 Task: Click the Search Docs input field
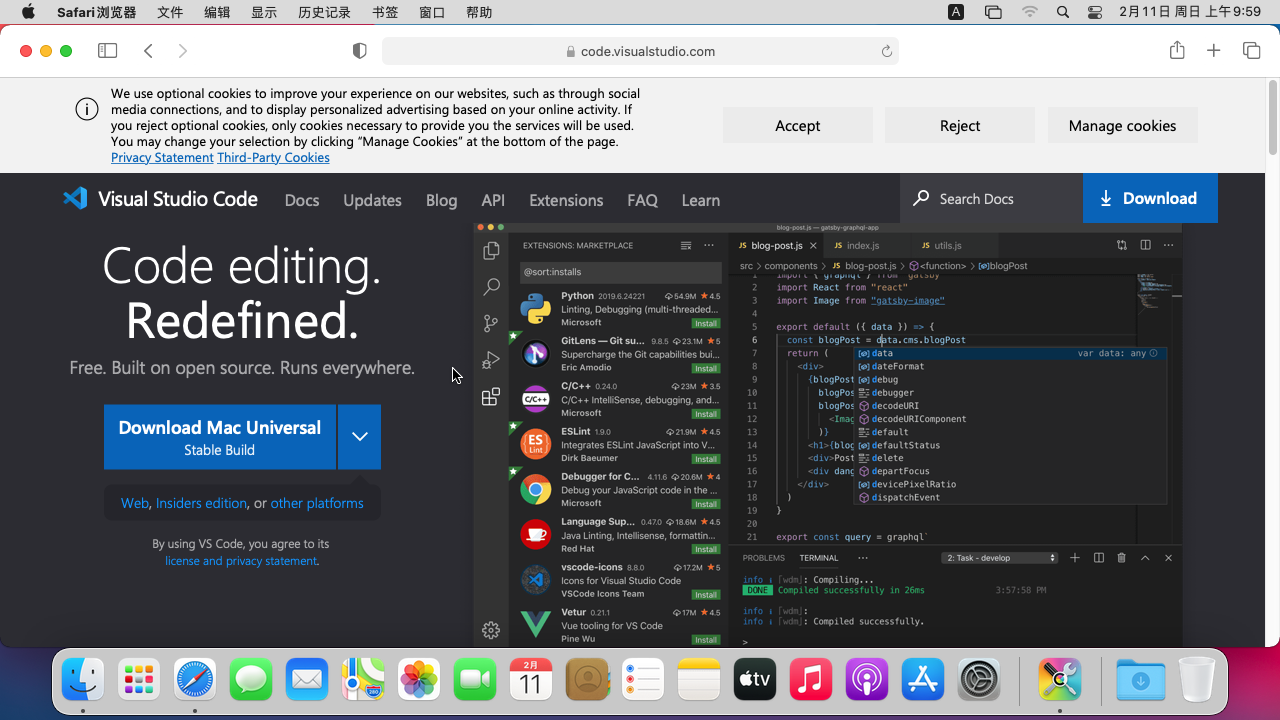[991, 198]
